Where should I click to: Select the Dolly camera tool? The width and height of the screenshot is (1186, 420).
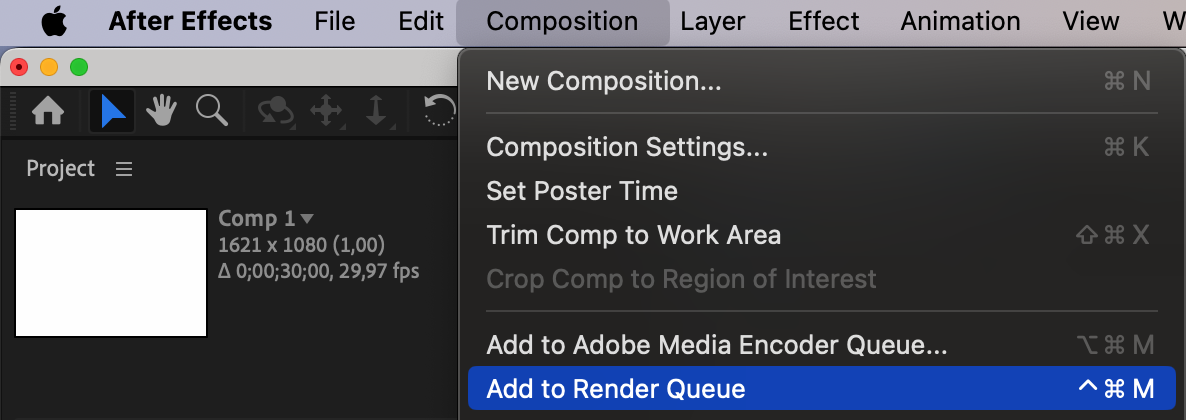coord(376,111)
